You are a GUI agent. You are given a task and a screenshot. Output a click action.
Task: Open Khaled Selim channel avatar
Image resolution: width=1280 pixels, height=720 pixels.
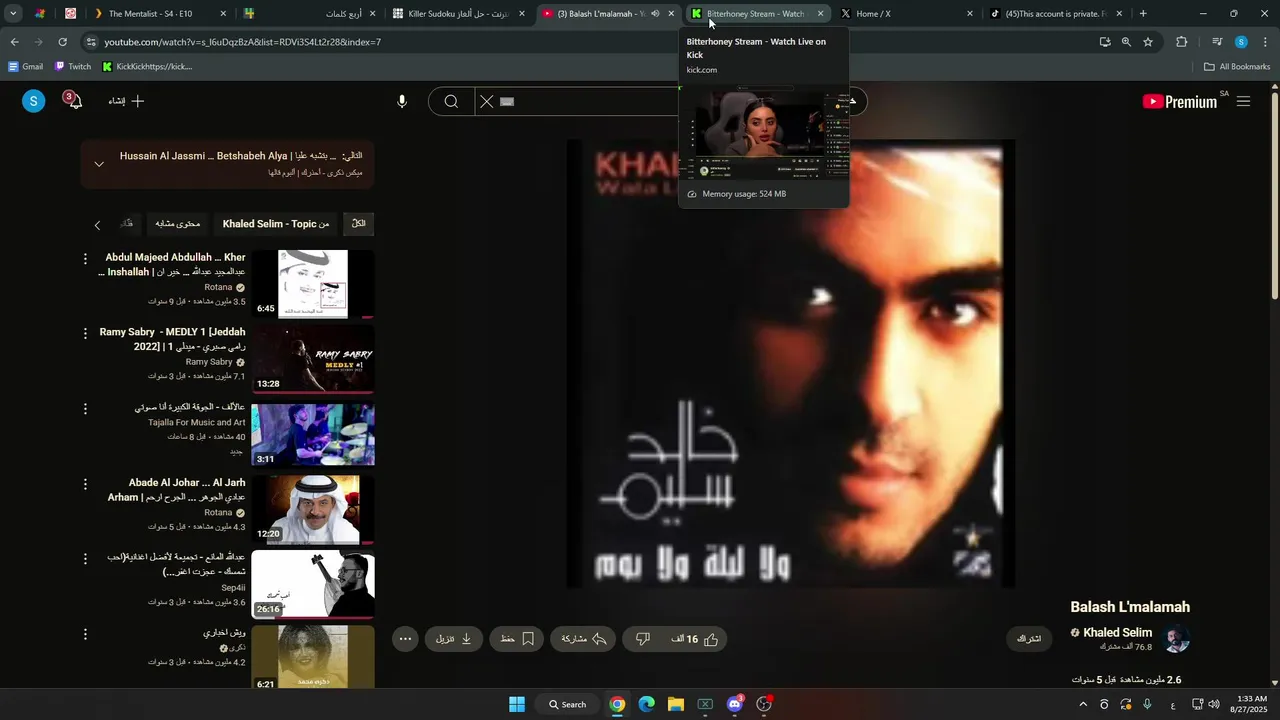pyautogui.click(x=1177, y=639)
